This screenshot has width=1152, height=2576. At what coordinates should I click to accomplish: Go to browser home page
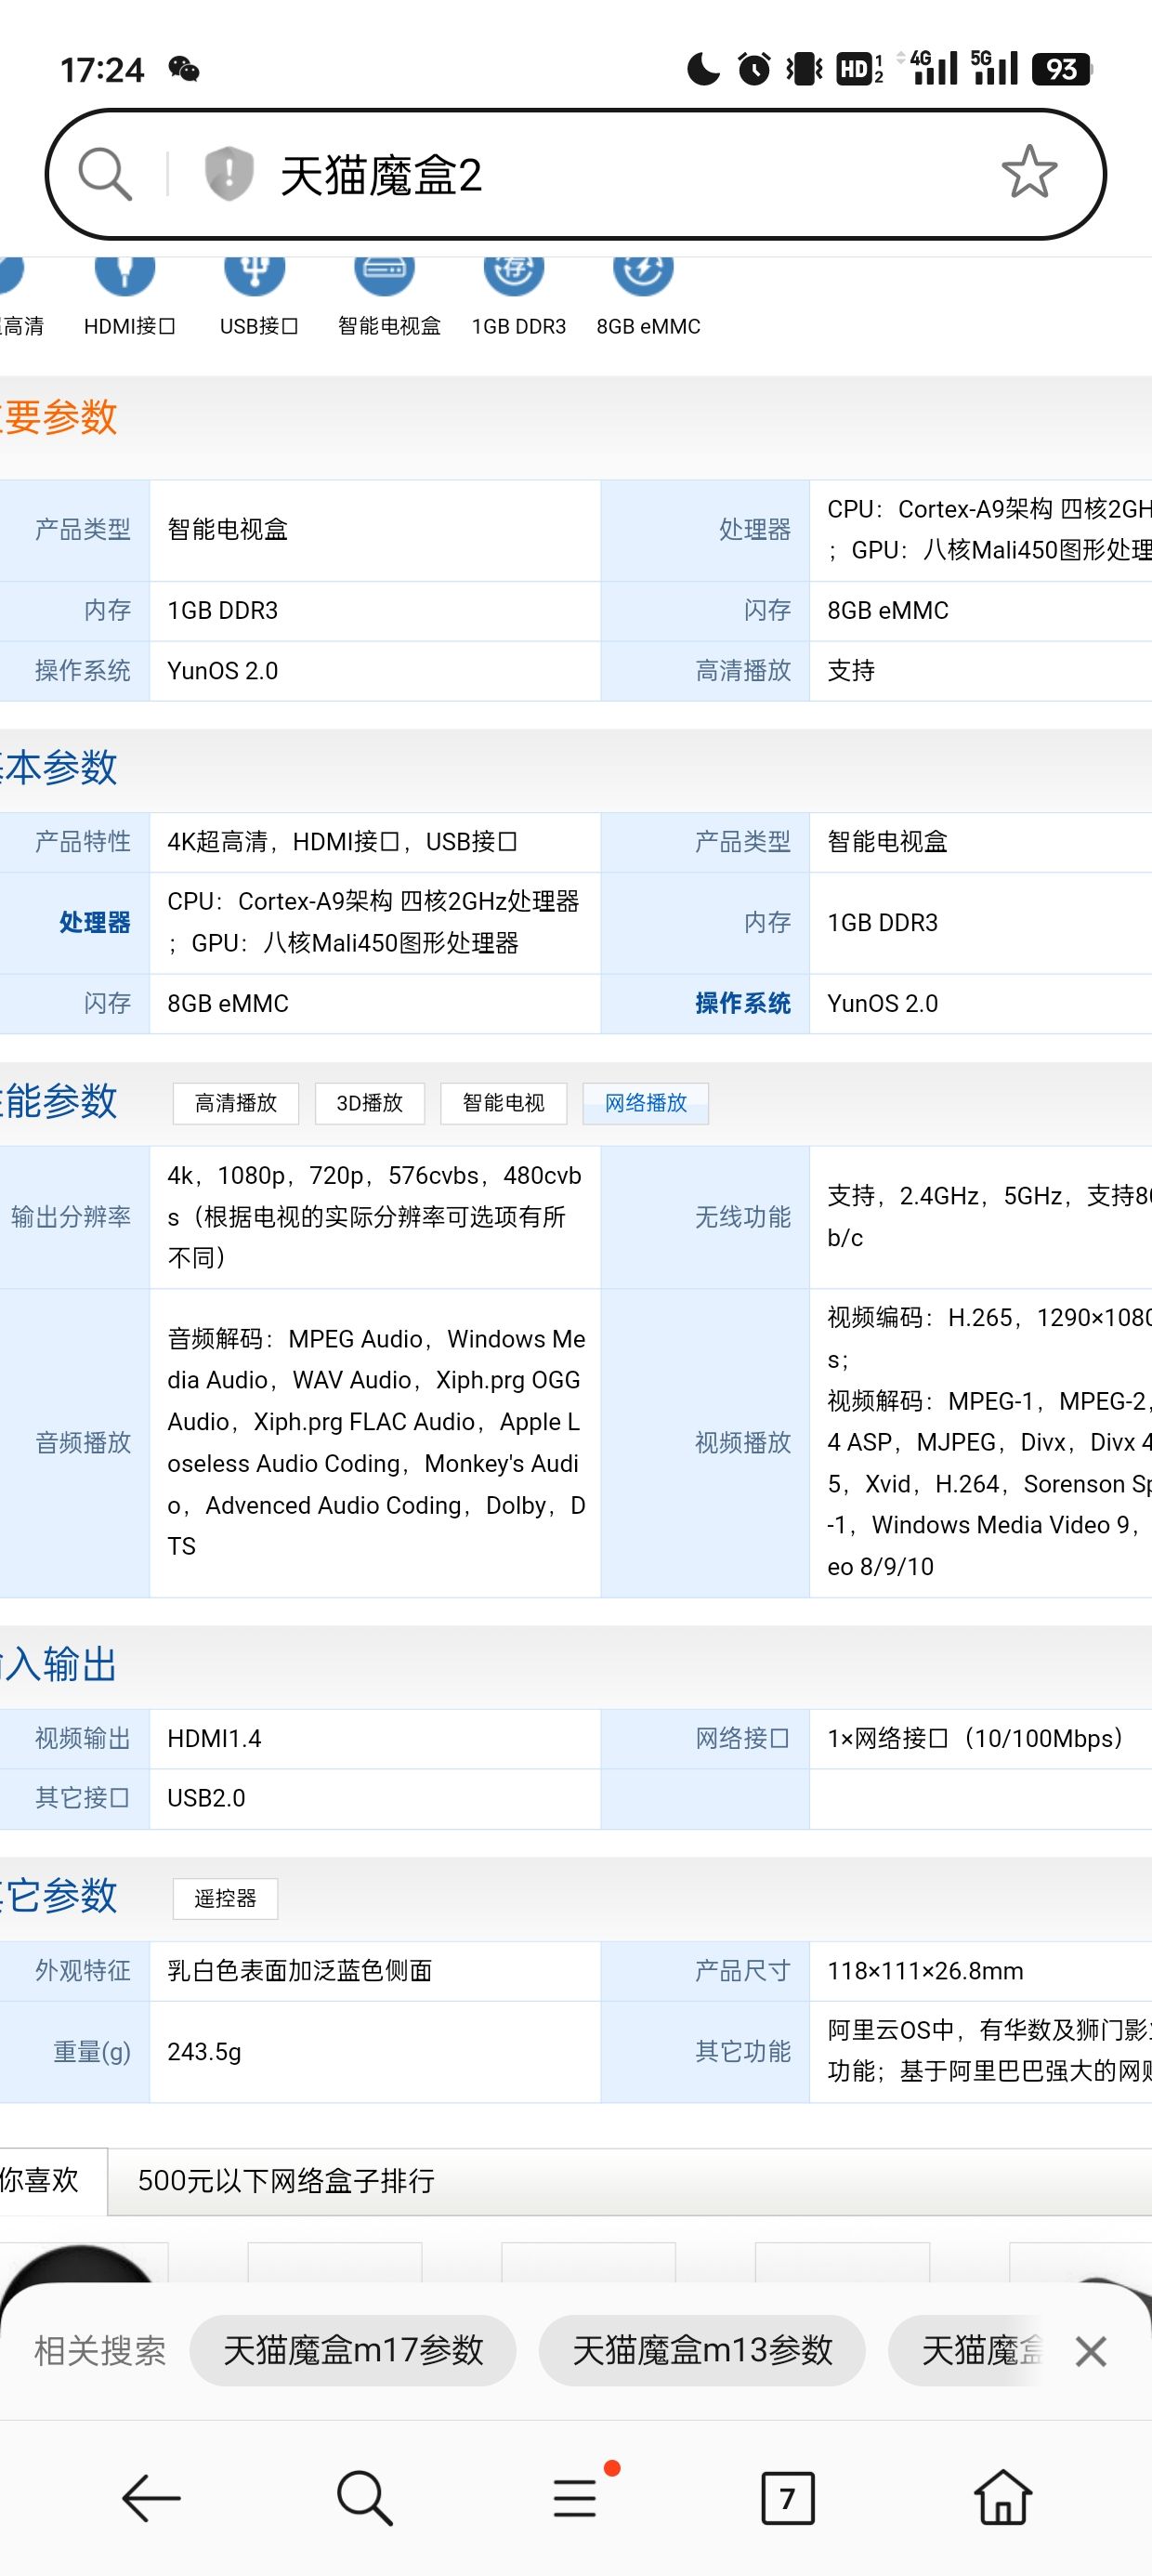pyautogui.click(x=1002, y=2497)
